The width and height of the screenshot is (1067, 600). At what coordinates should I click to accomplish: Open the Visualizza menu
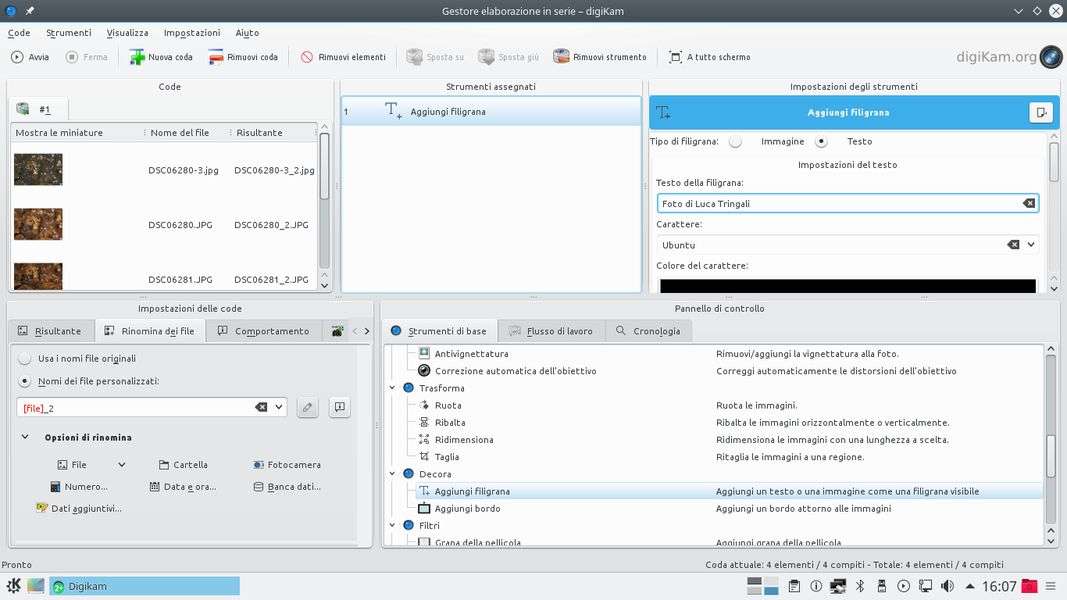[x=127, y=33]
